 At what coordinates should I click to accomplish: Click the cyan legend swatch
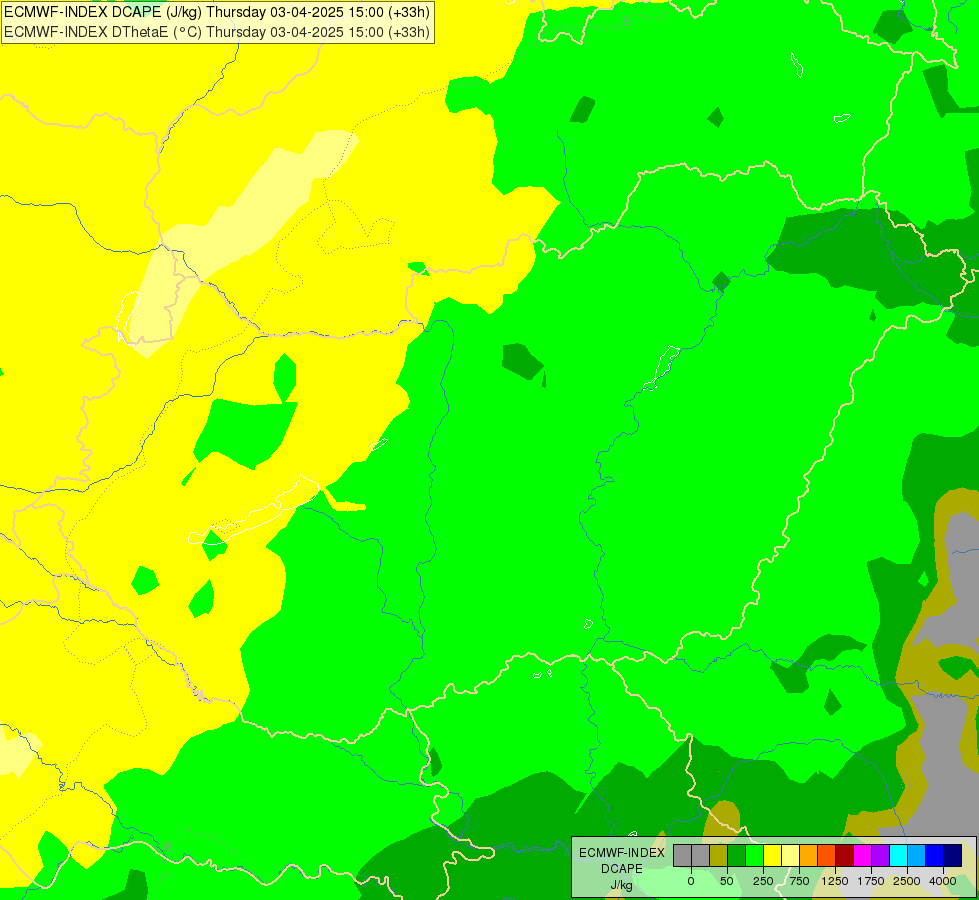click(898, 855)
